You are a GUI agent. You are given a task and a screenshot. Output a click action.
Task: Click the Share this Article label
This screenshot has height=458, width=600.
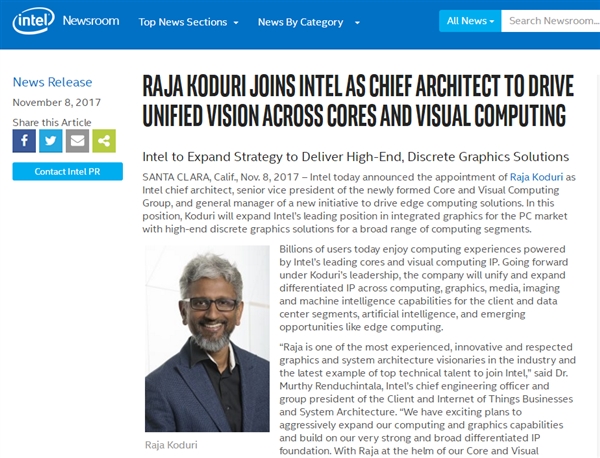pos(52,122)
